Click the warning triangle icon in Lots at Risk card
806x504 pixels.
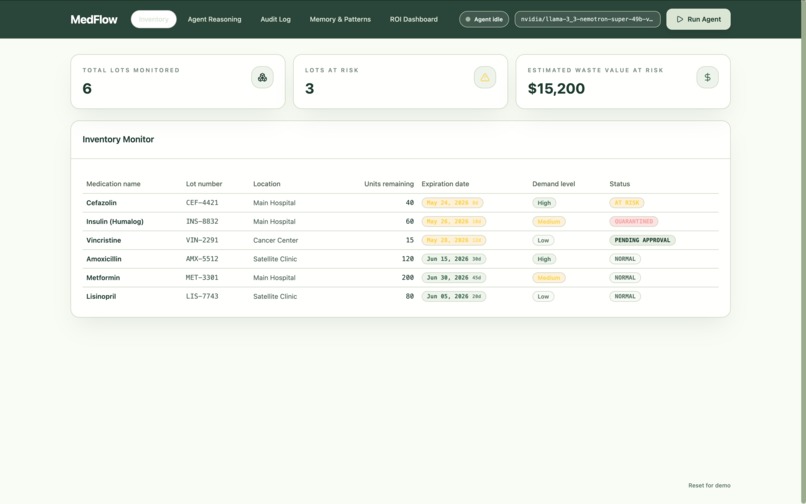(485, 77)
